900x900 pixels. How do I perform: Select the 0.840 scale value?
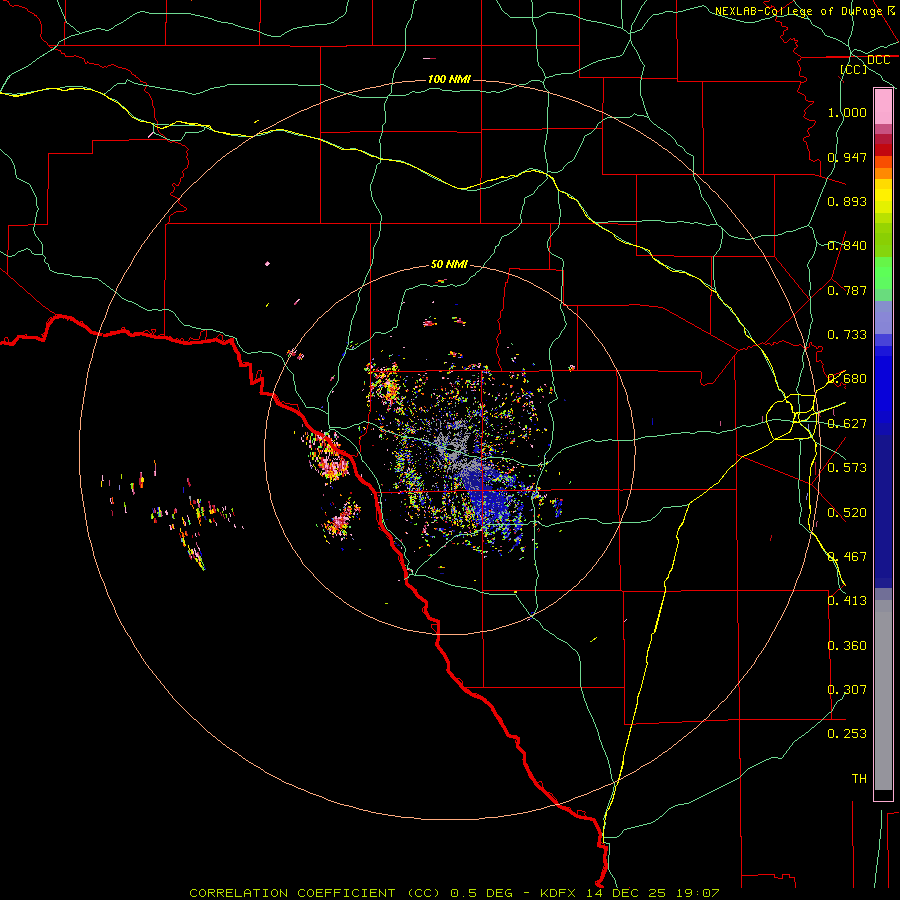[x=847, y=246]
